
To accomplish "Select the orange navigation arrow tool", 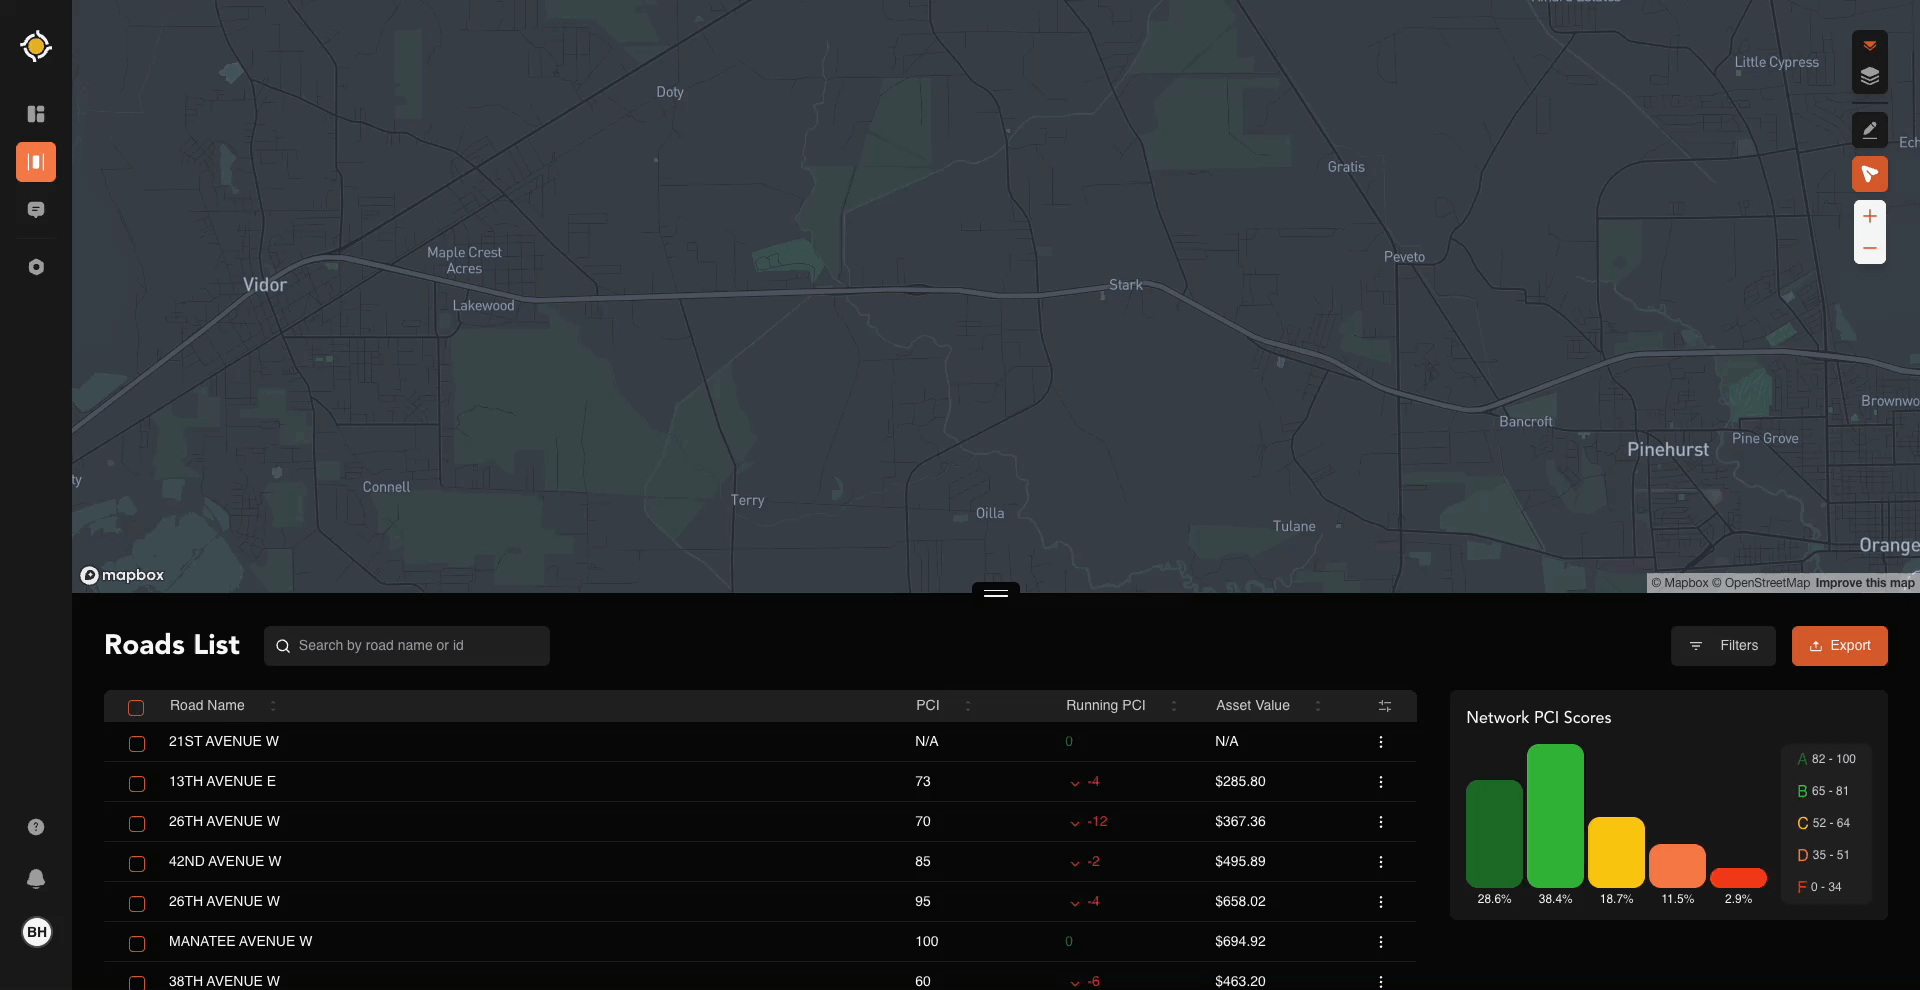I will (1870, 173).
